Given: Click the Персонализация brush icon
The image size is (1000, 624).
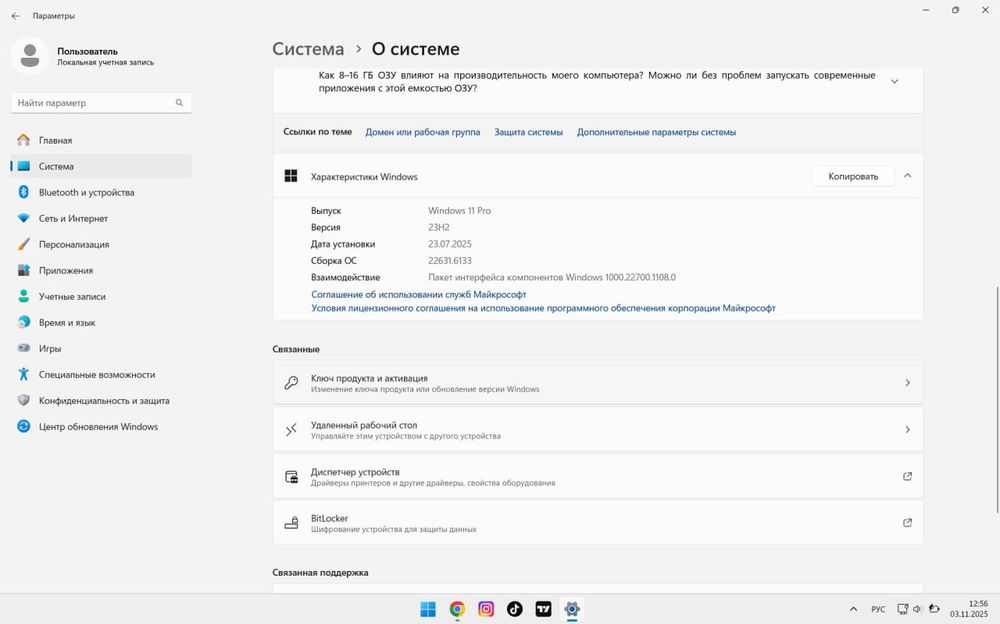Looking at the screenshot, I should [x=24, y=244].
